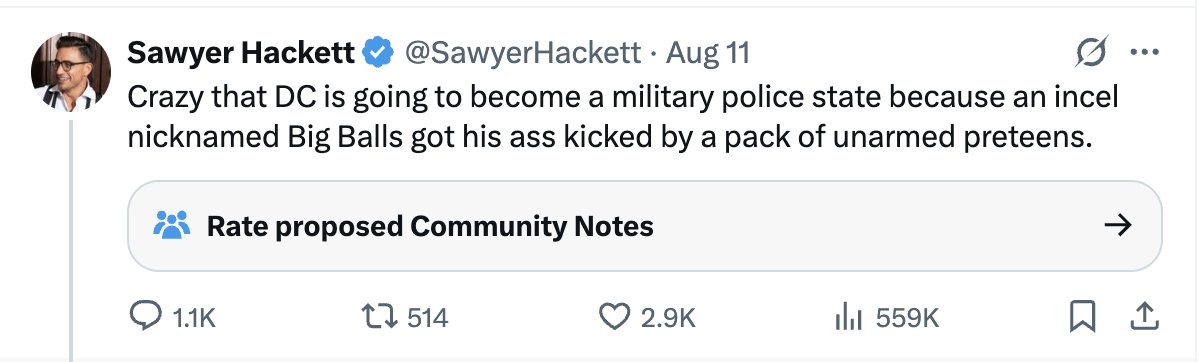Viewport: 1200px width, 362px height.
Task: Open the three-dot More menu
Action: point(1142,52)
